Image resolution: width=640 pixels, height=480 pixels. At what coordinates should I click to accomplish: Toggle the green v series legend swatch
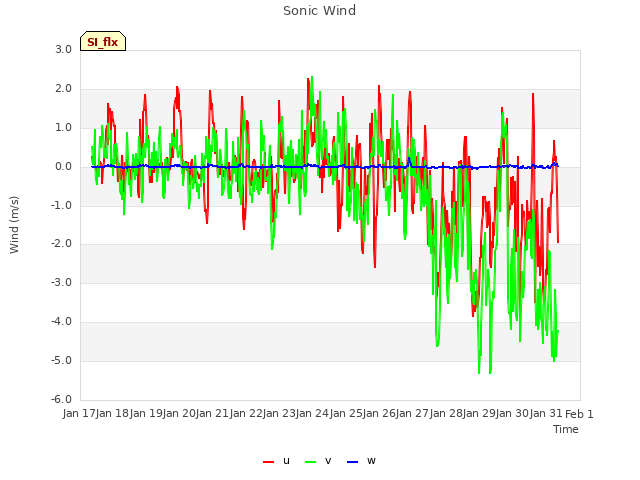click(311, 462)
